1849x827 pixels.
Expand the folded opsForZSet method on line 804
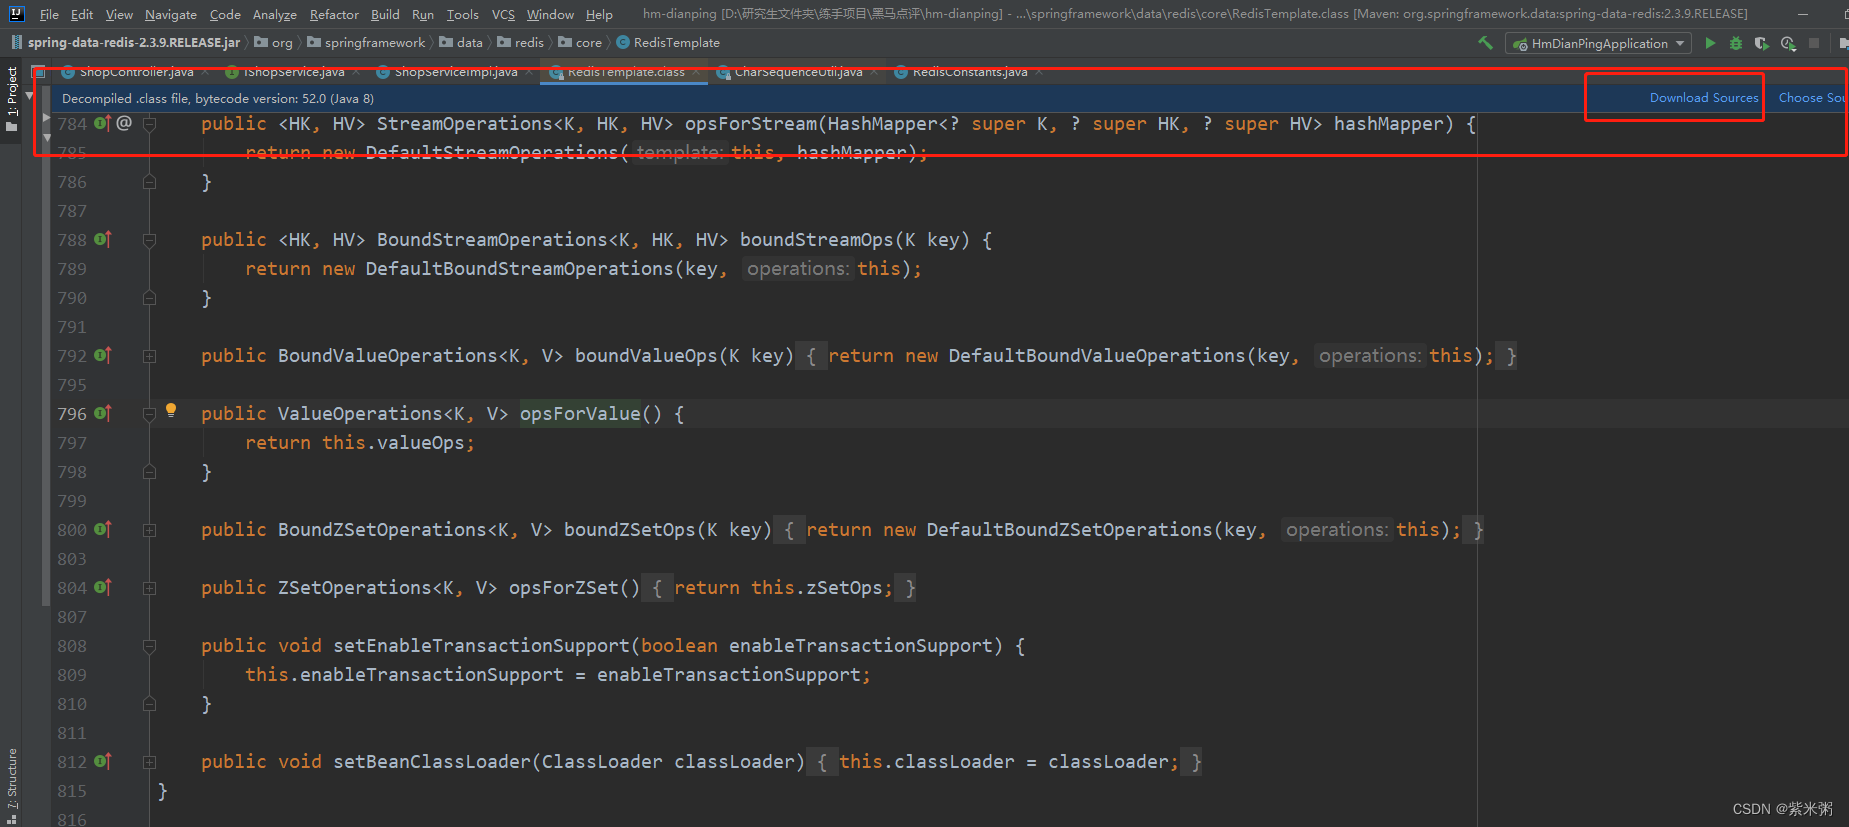tap(149, 588)
